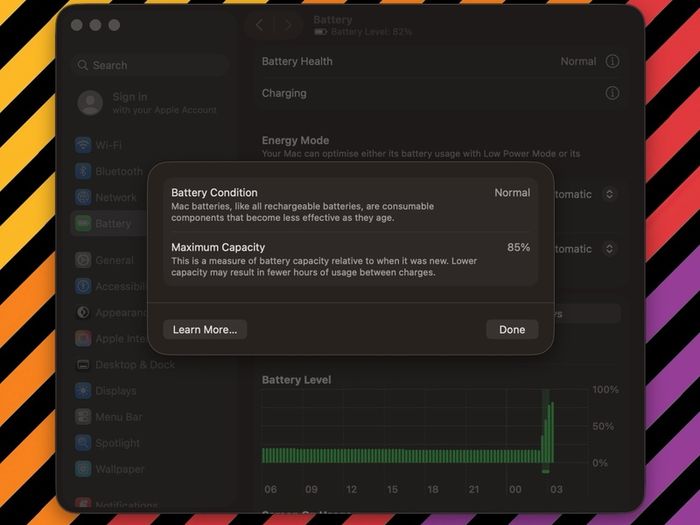Select Displays label in sidebar
Image resolution: width=700 pixels, height=525 pixels.
point(116,391)
